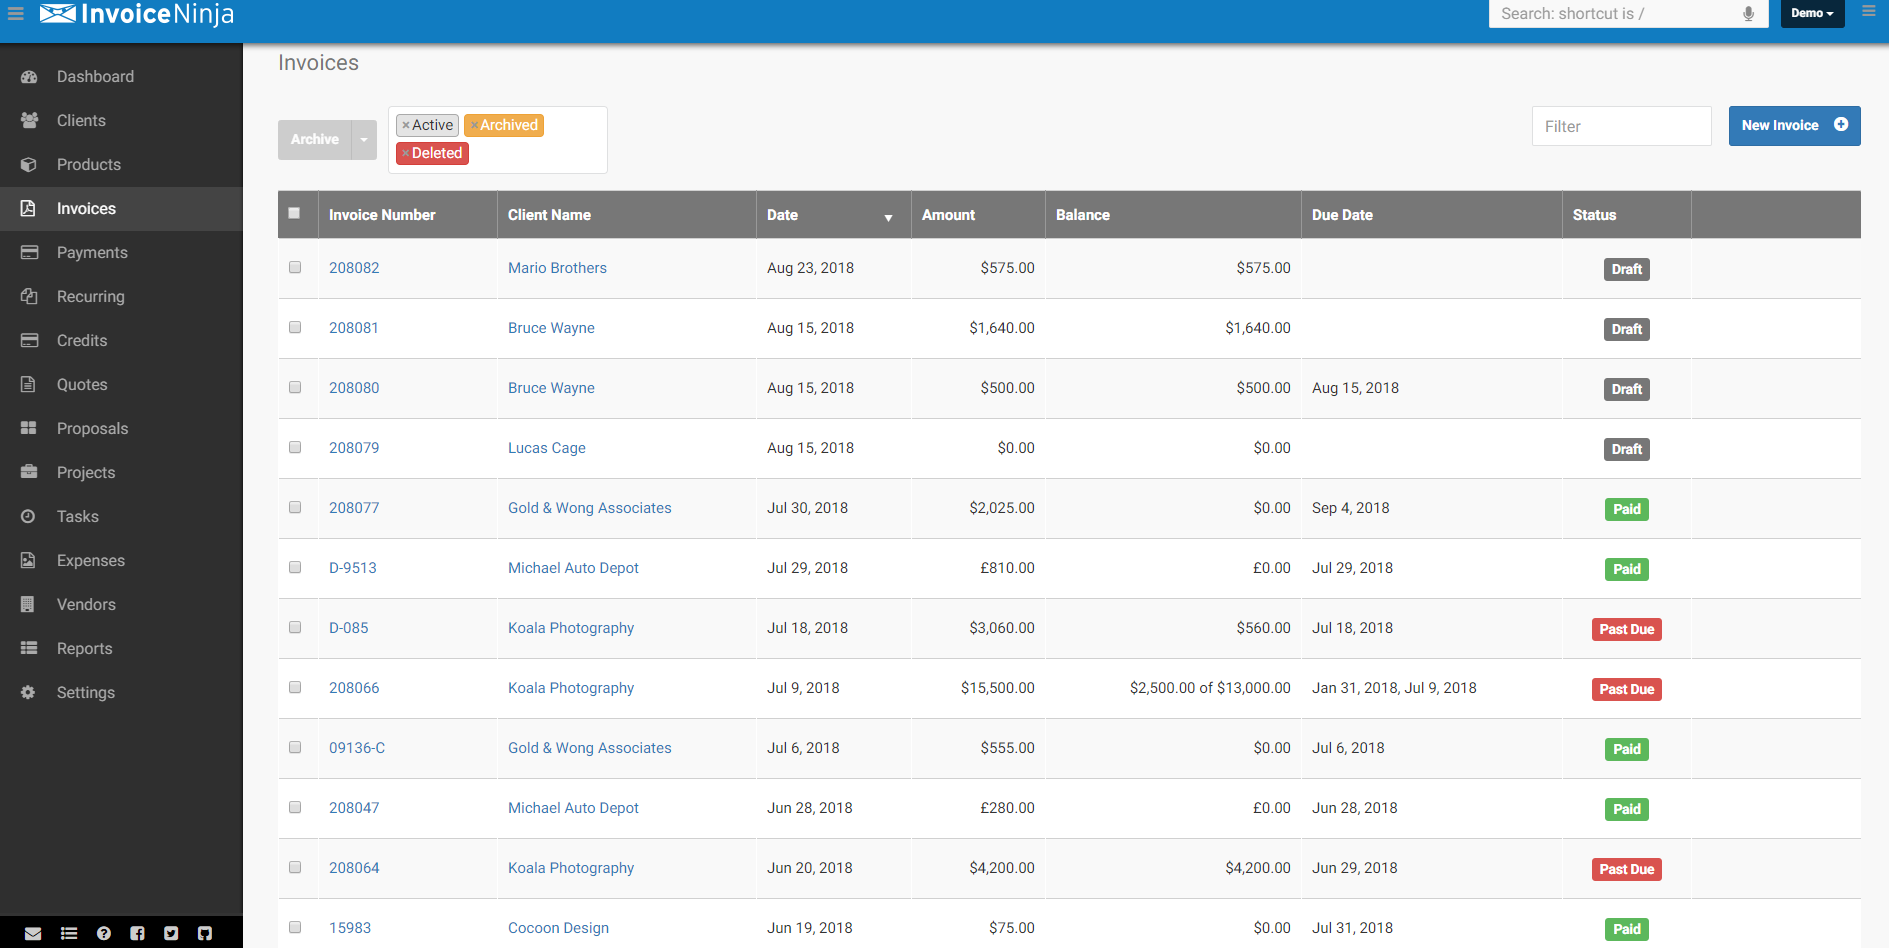Open the Twitter icon in the footer
This screenshot has width=1889, height=948.
[x=172, y=933]
